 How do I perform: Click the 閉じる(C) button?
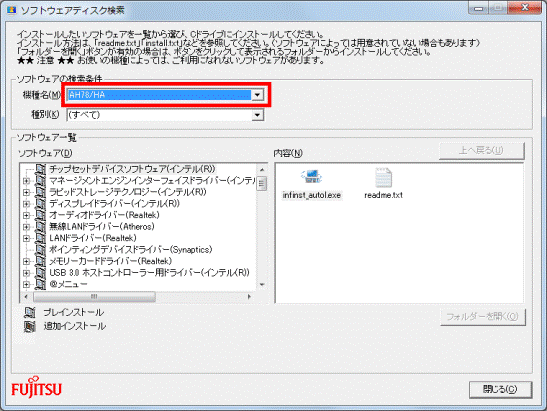500,389
